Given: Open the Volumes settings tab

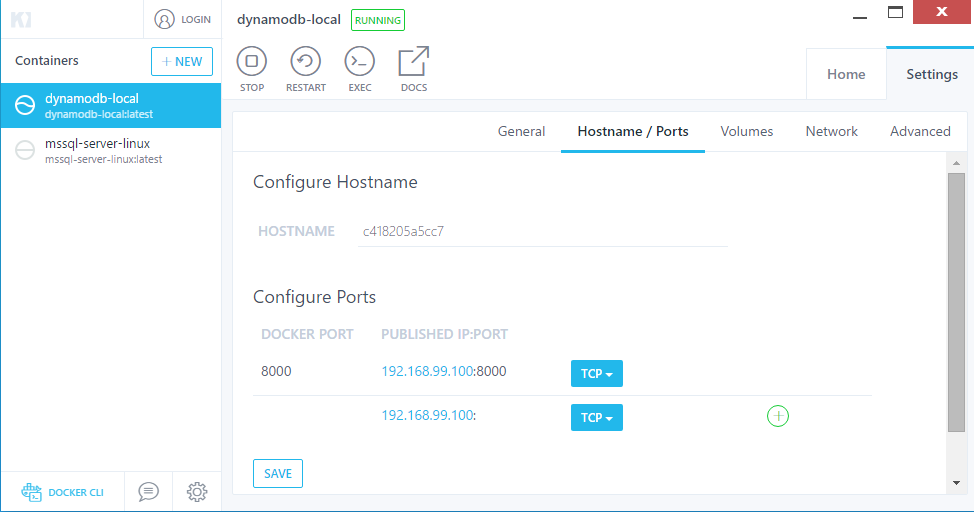Looking at the screenshot, I should (747, 131).
